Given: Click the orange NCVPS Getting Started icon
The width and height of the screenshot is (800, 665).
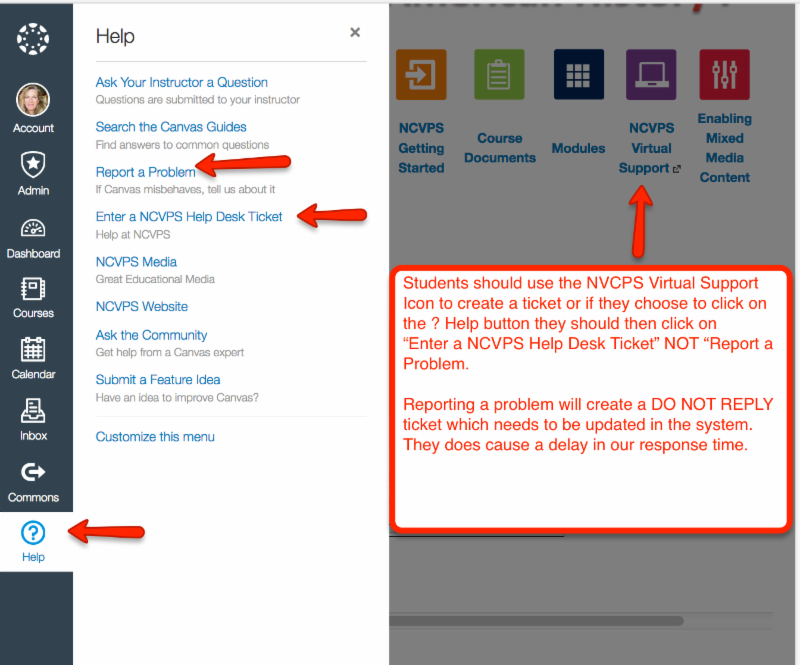Looking at the screenshot, I should (x=421, y=75).
